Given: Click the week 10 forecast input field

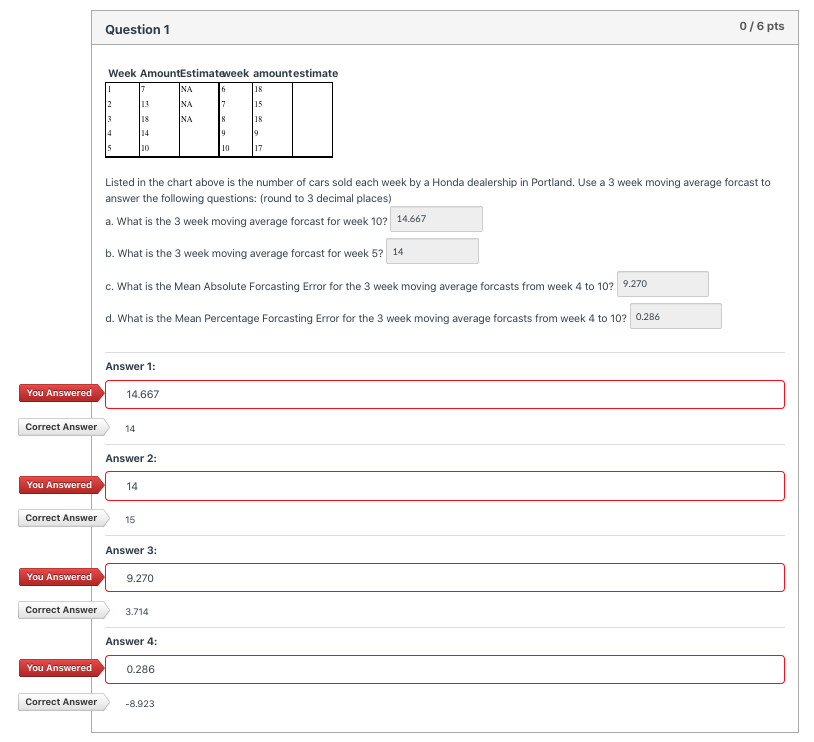Looking at the screenshot, I should [436, 219].
